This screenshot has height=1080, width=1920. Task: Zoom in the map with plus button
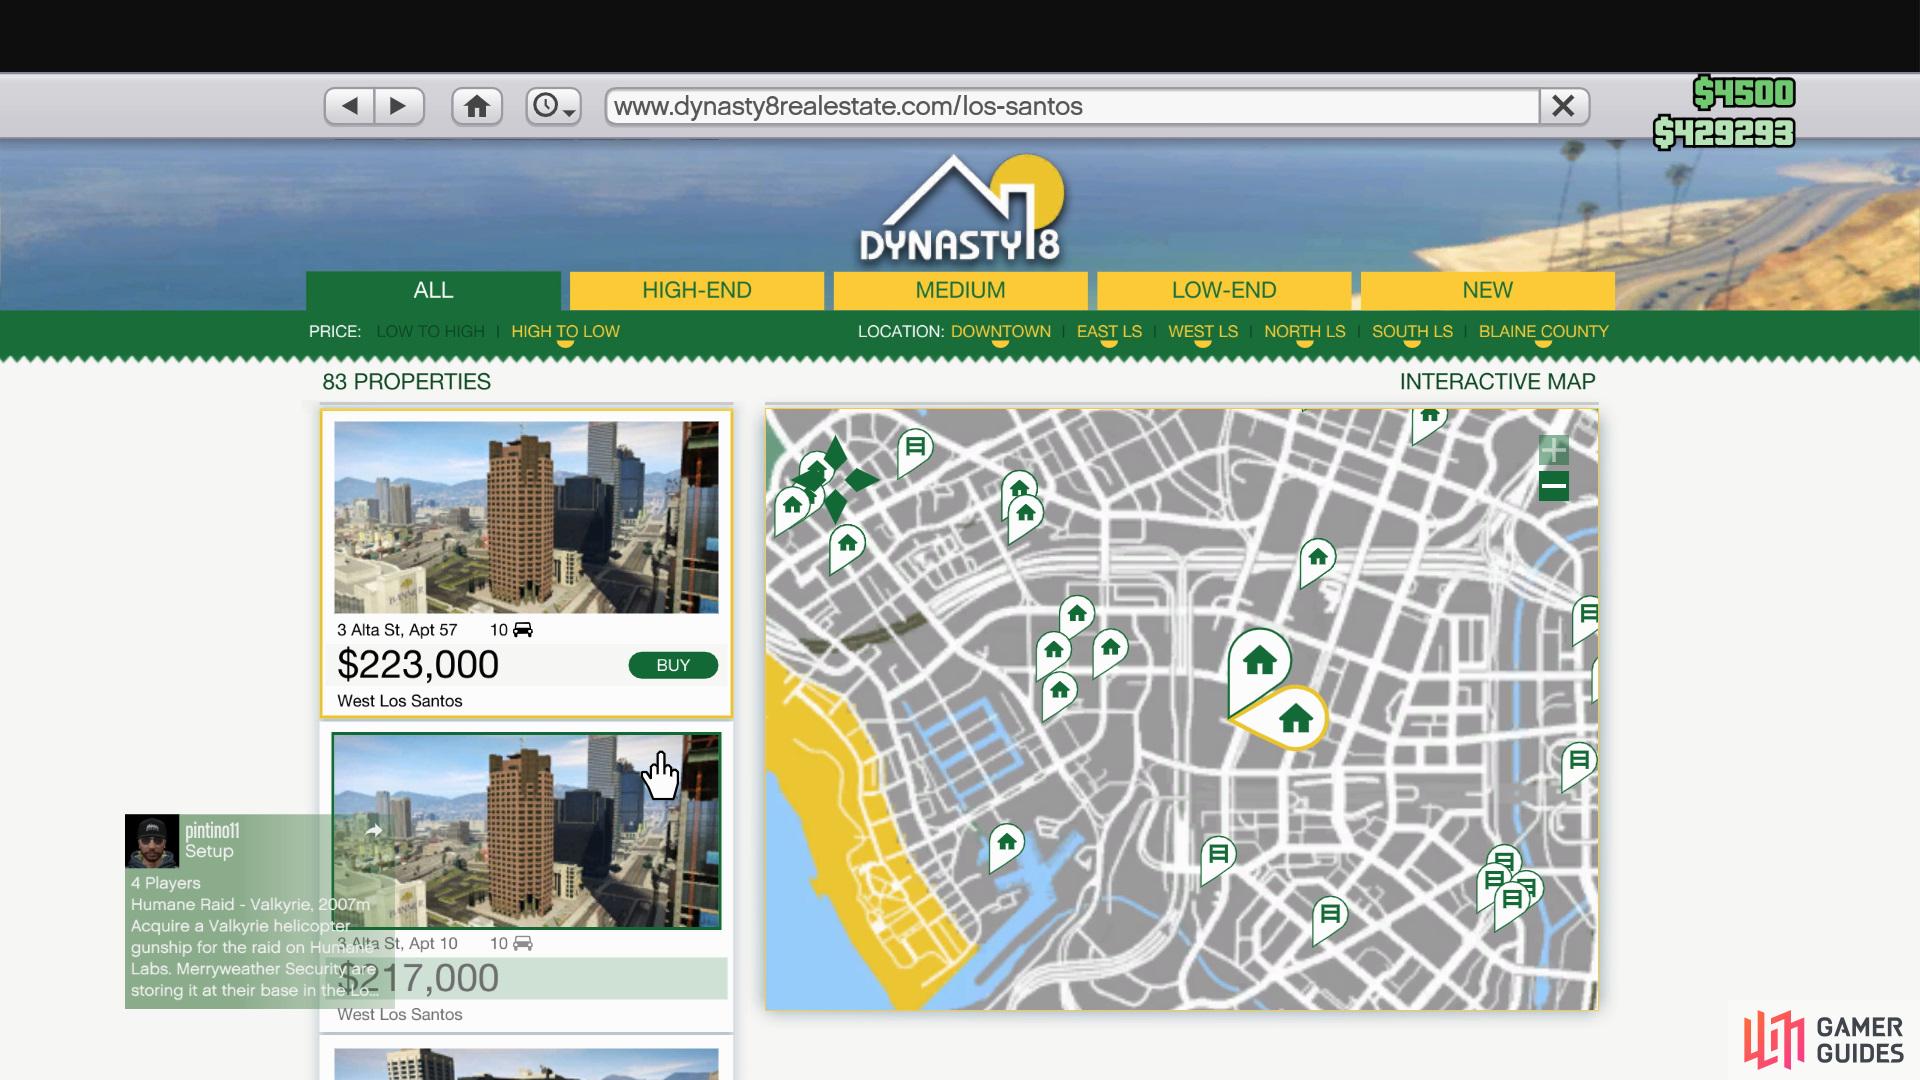(1553, 451)
